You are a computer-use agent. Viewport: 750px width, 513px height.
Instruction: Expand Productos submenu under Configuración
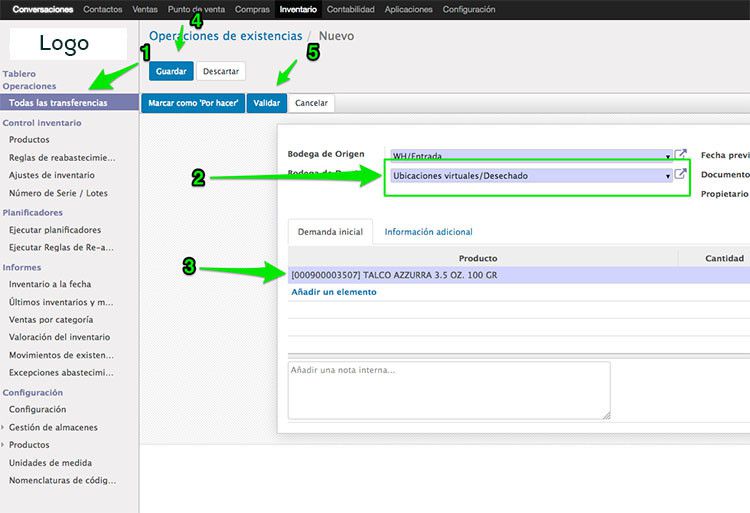pyautogui.click(x=3, y=445)
